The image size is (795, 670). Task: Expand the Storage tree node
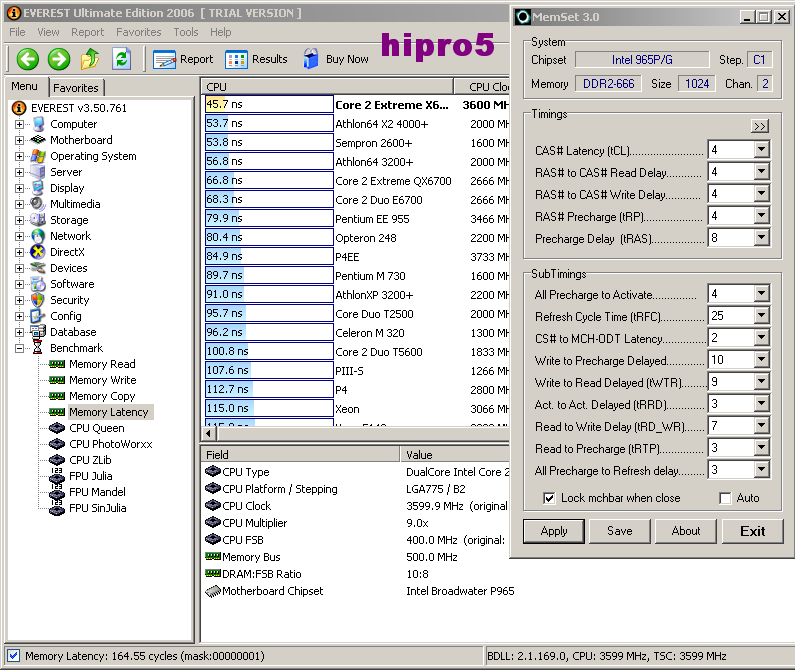click(19, 220)
